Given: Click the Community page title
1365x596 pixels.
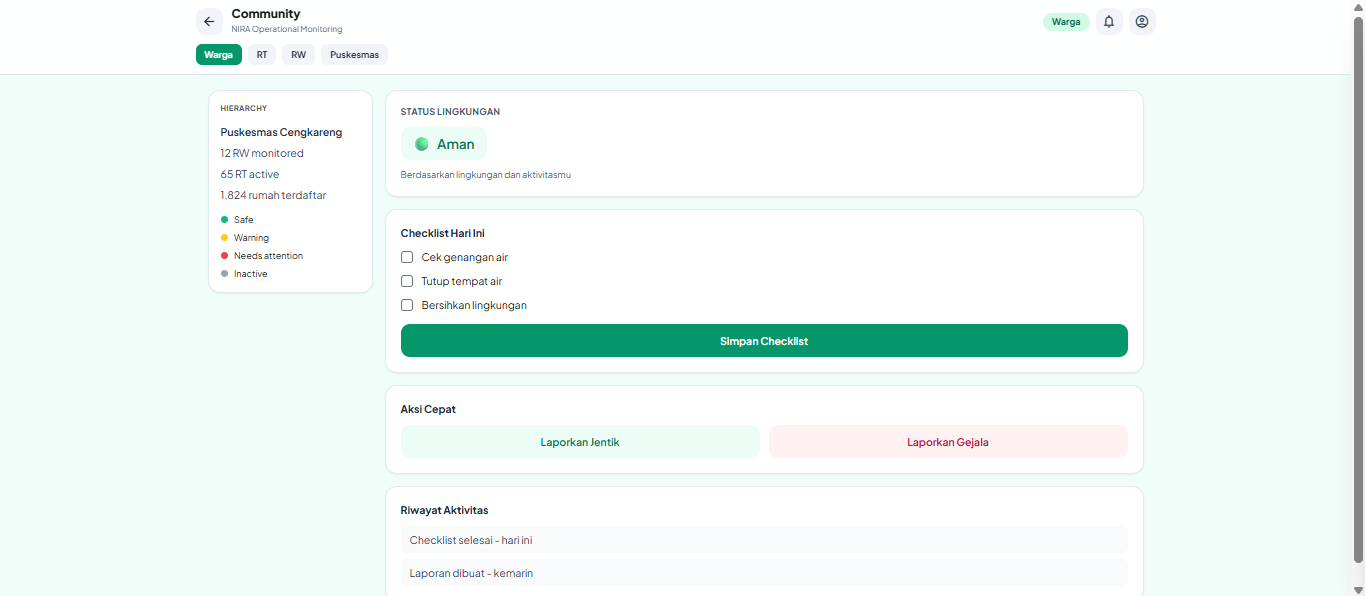Looking at the screenshot, I should (266, 14).
